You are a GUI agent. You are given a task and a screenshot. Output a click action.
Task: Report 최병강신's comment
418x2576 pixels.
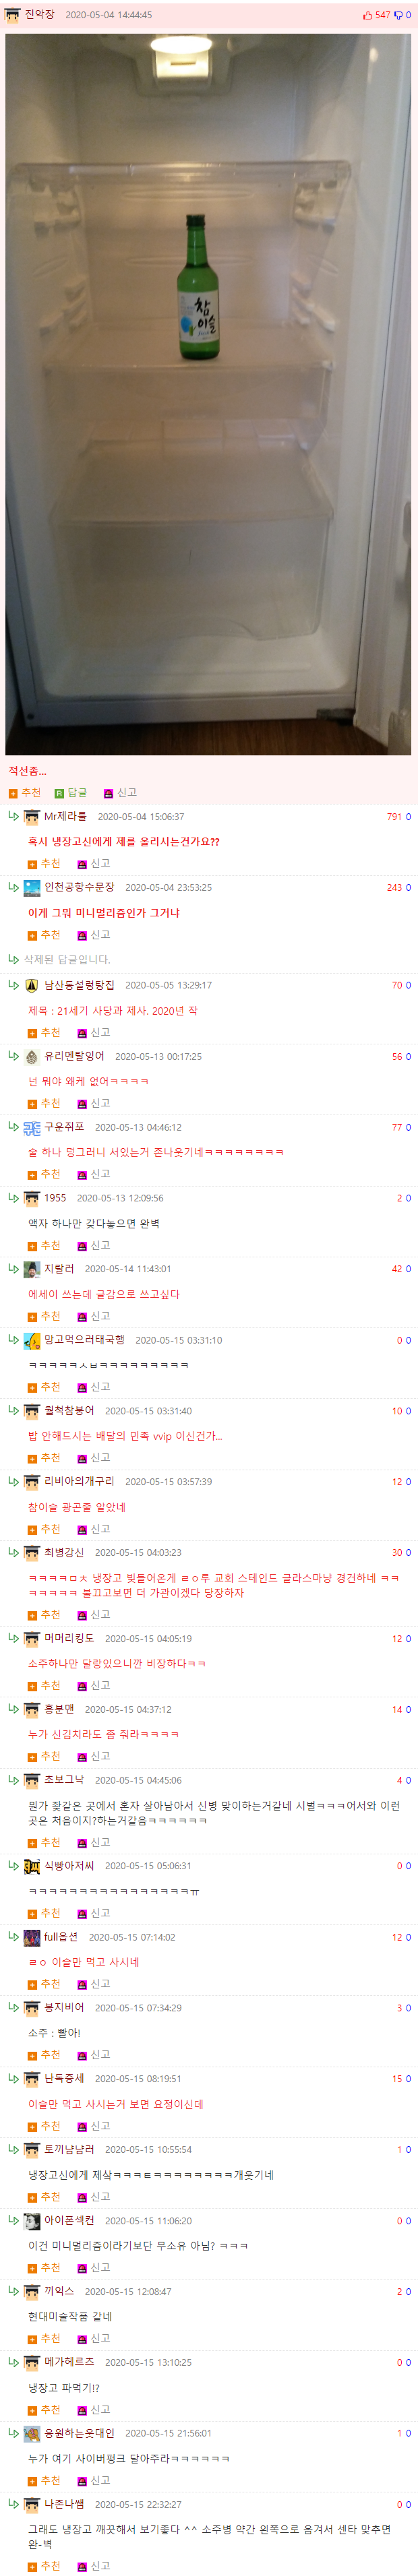(94, 1614)
